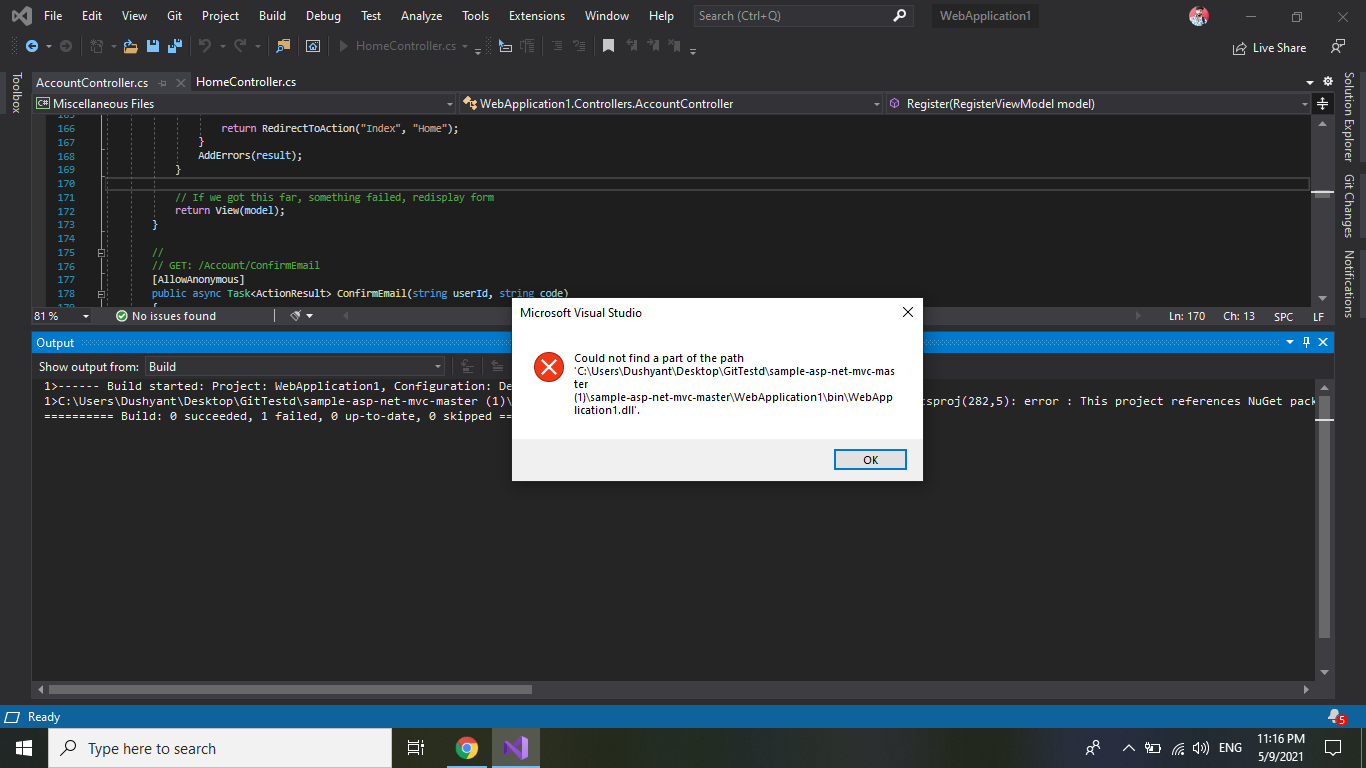The height and width of the screenshot is (768, 1366).
Task: Open the tab list dropdown arrow
Action: [x=1310, y=82]
